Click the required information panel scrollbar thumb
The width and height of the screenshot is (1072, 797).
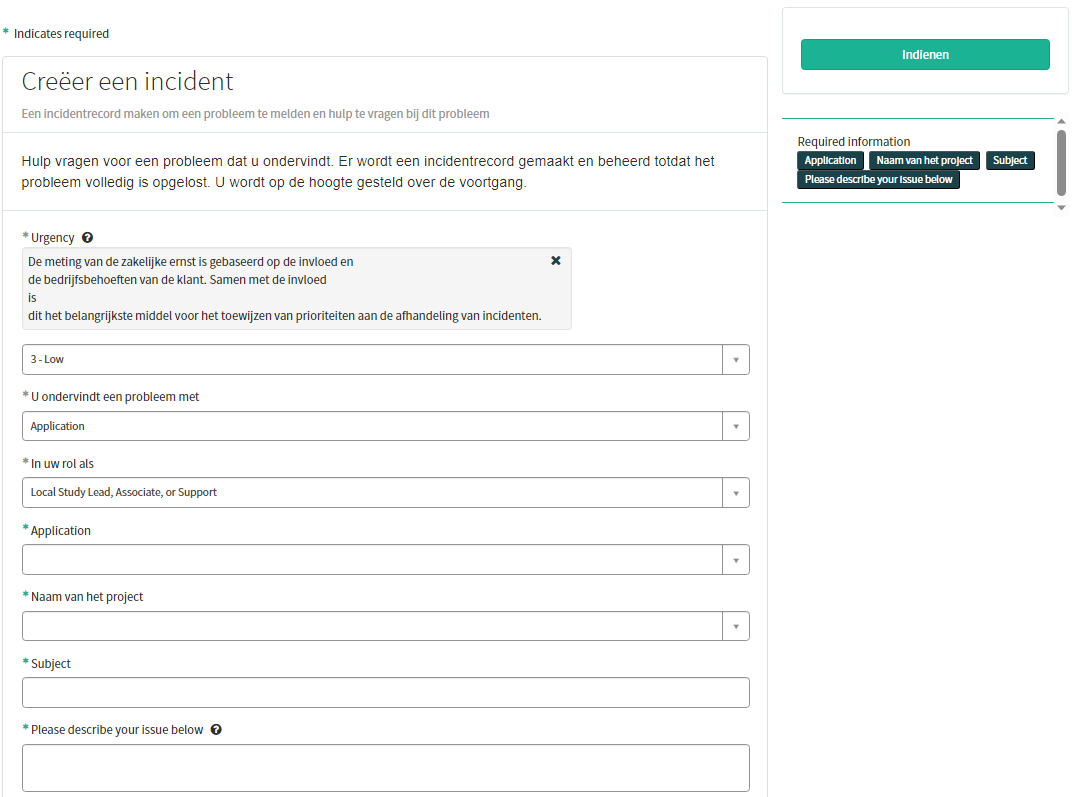[x=1061, y=163]
